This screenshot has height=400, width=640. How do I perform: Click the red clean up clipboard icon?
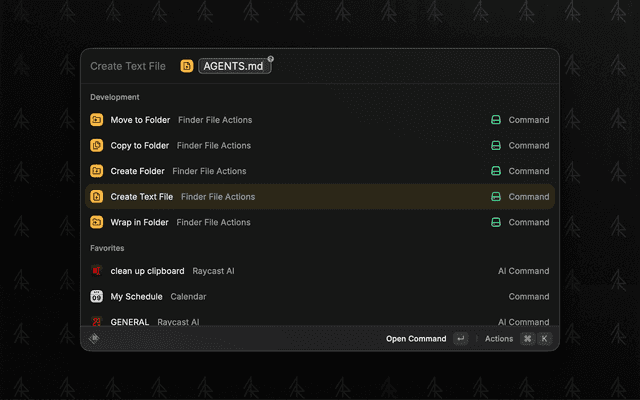pos(97,271)
